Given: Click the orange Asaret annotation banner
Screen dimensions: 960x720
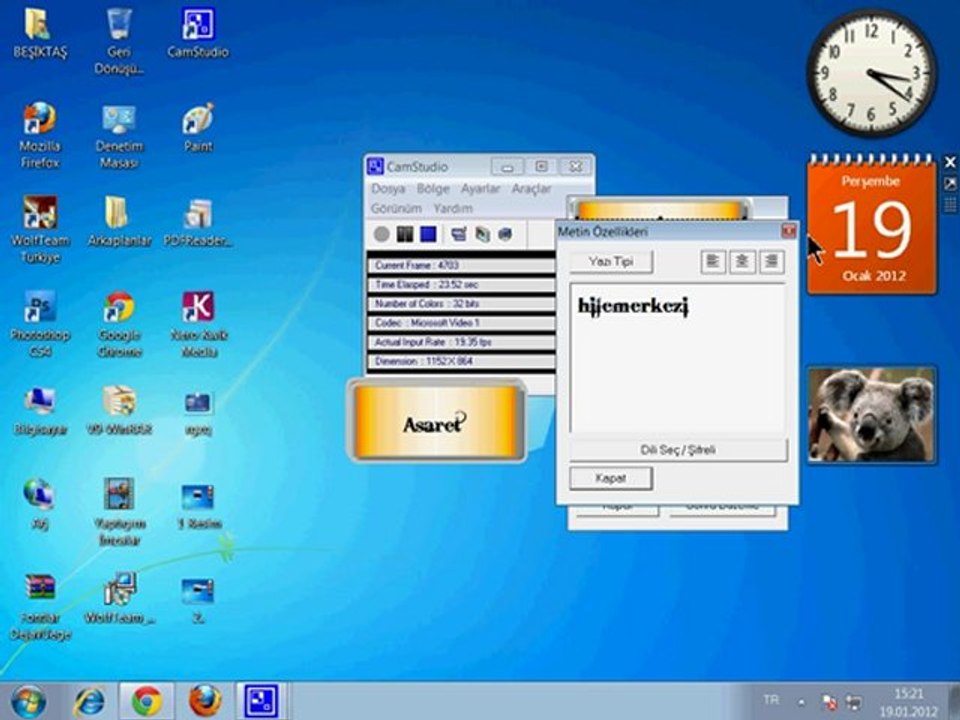Looking at the screenshot, I should [437, 421].
